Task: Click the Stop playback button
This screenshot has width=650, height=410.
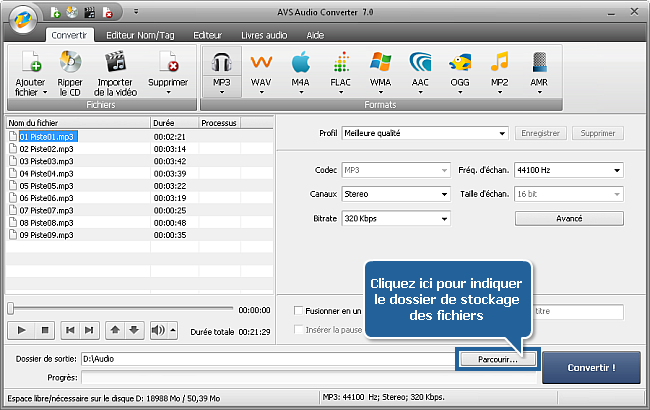Action: pyautogui.click(x=44, y=329)
